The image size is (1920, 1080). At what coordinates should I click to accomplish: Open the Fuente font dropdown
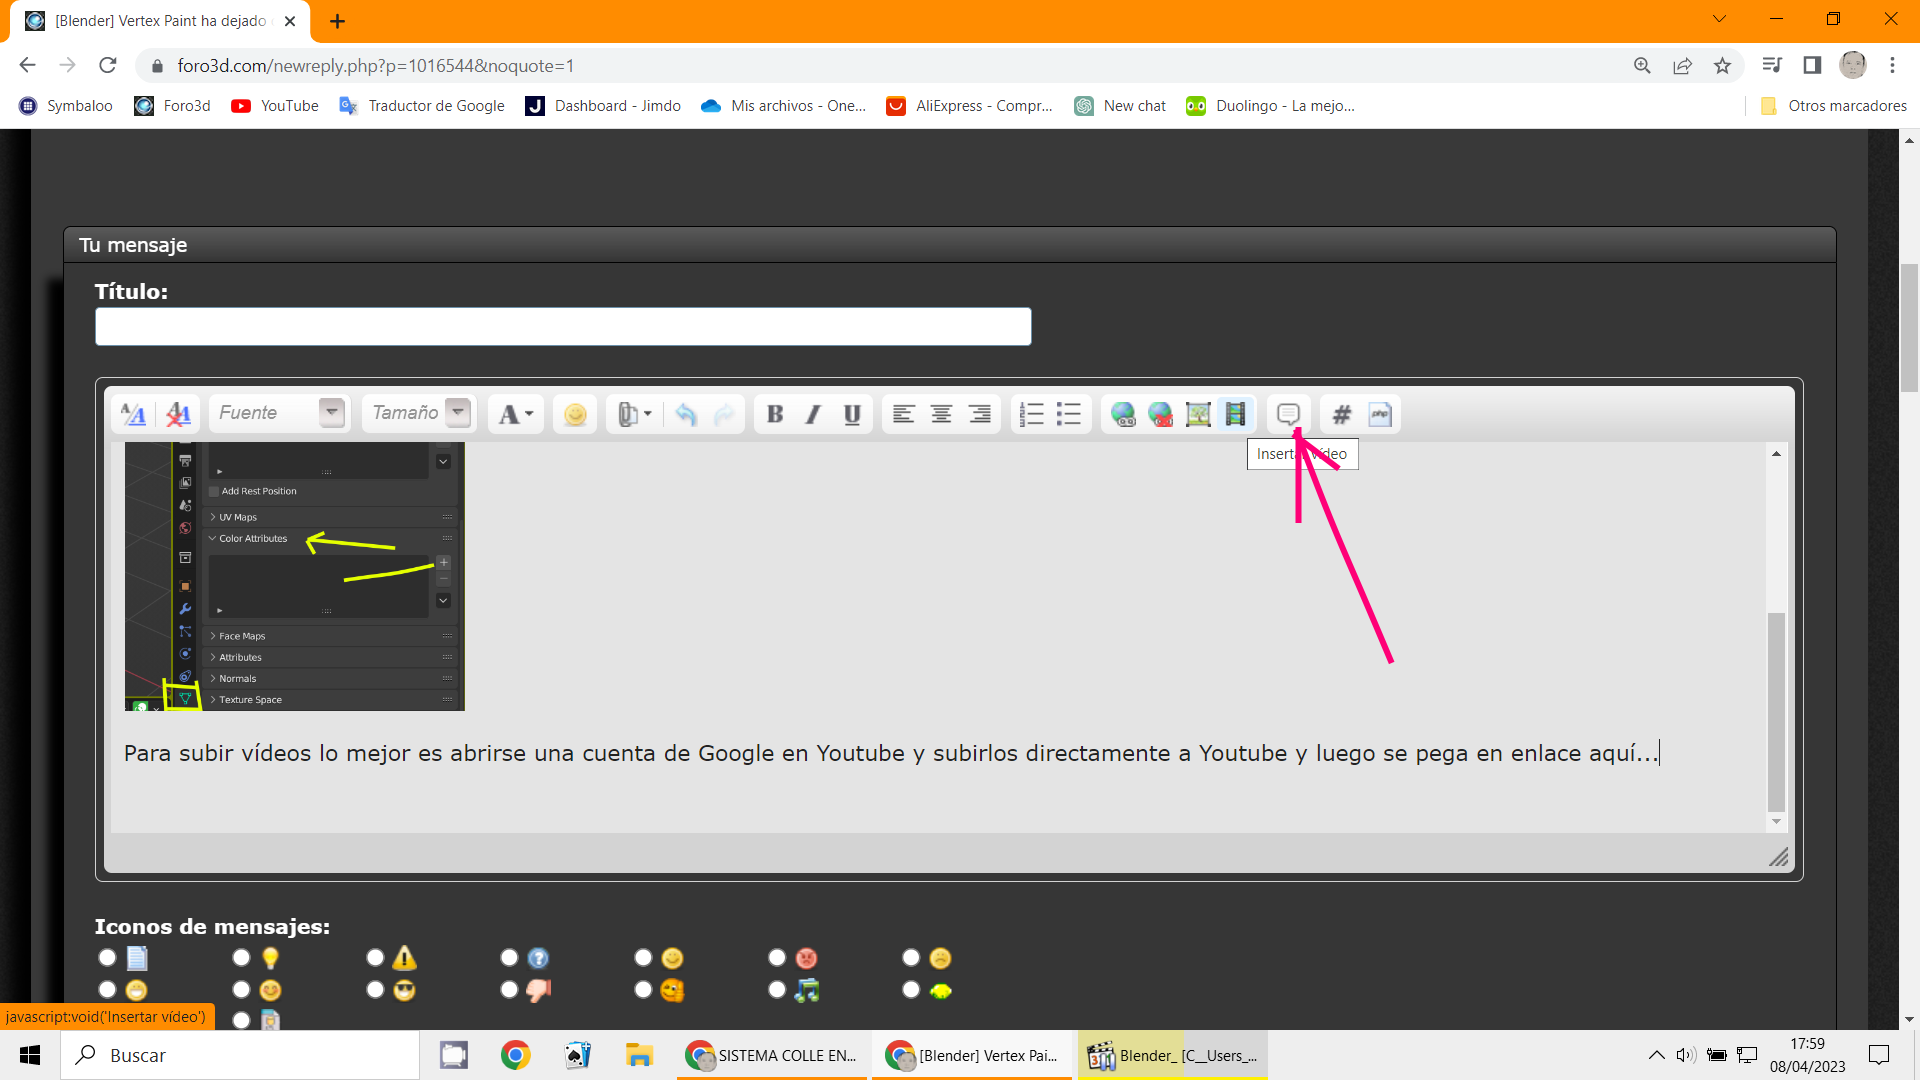click(331, 412)
